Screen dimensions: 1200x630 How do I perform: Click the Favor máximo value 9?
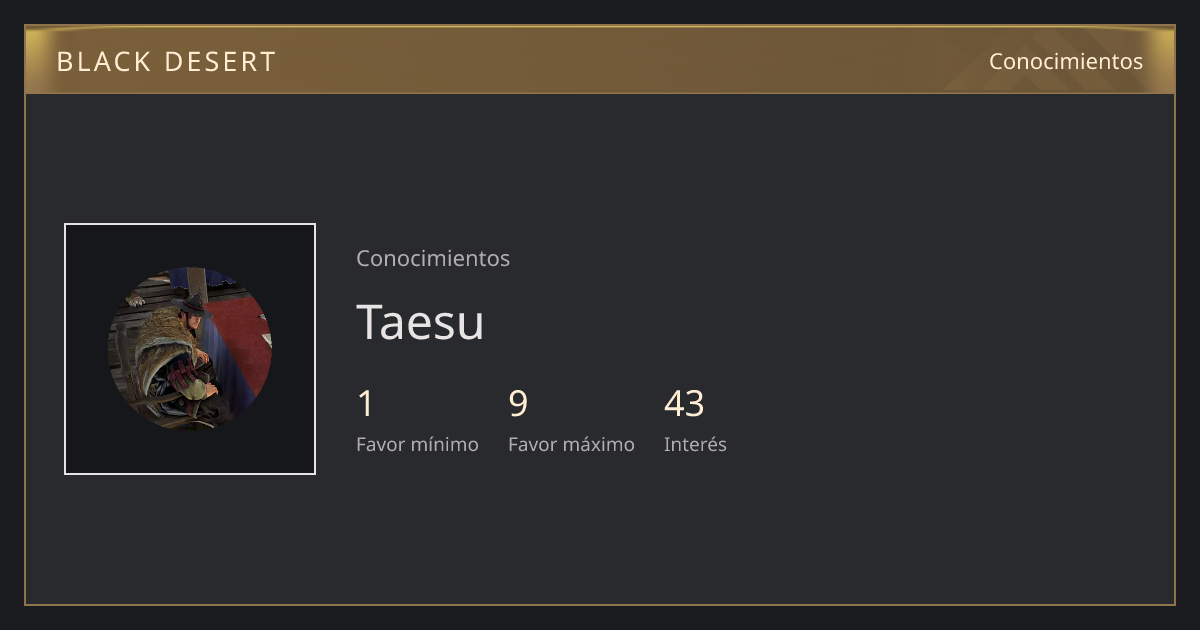pos(518,403)
